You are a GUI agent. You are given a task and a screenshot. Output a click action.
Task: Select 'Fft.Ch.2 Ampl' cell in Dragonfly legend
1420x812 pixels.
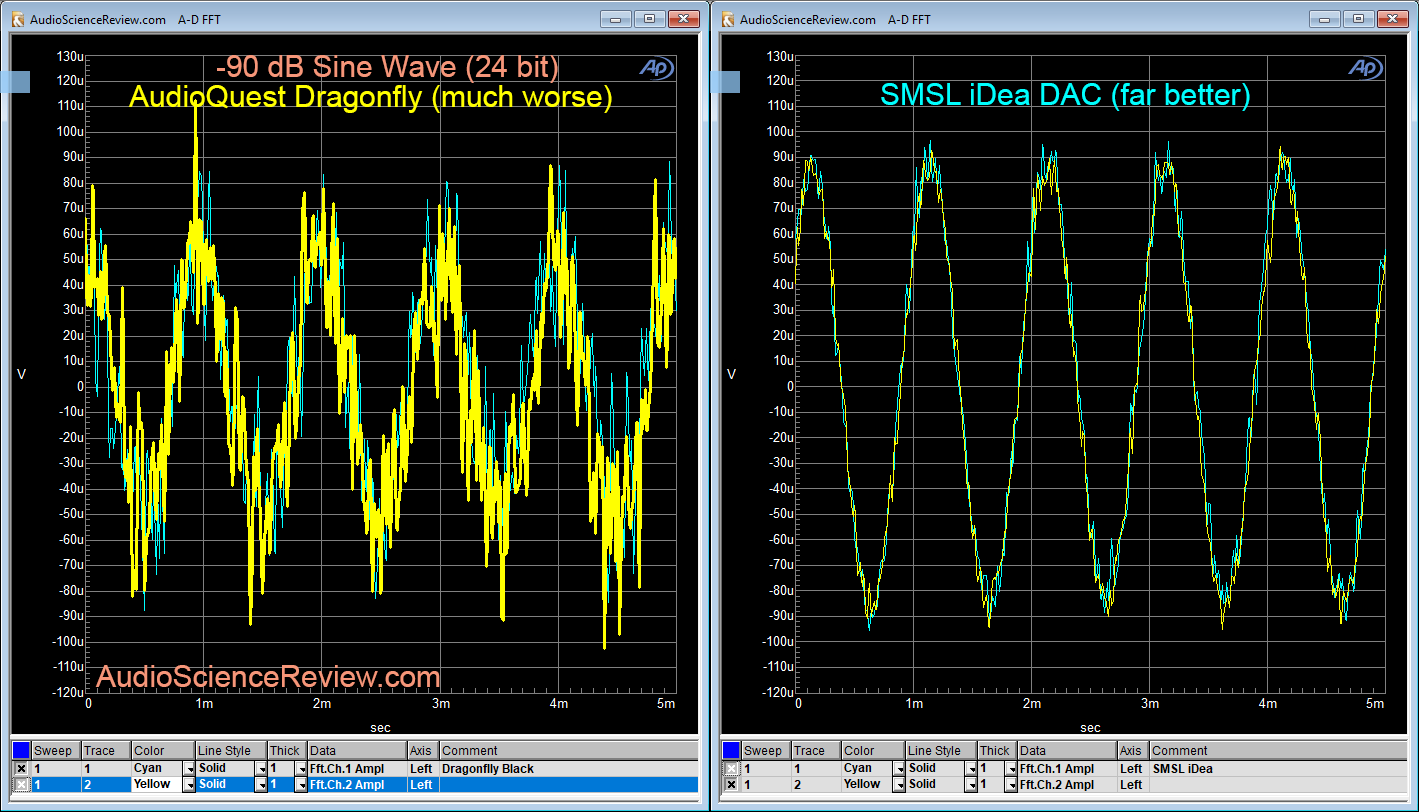pyautogui.click(x=357, y=785)
